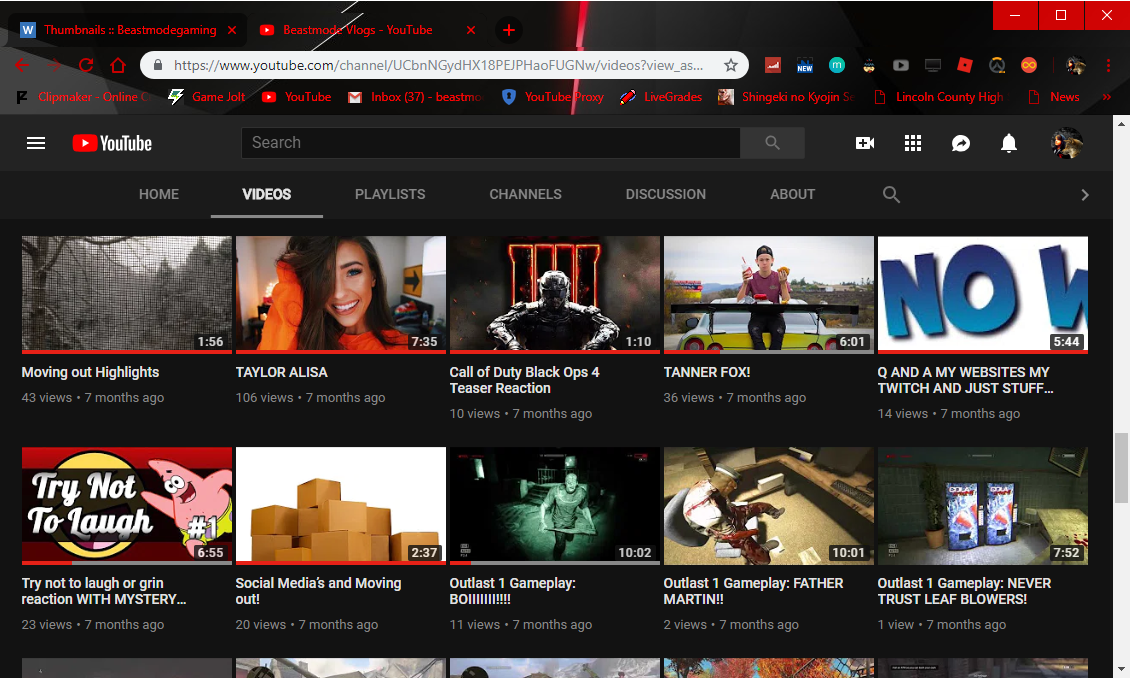
Task: Click the red chart extension icon
Action: coord(773,66)
